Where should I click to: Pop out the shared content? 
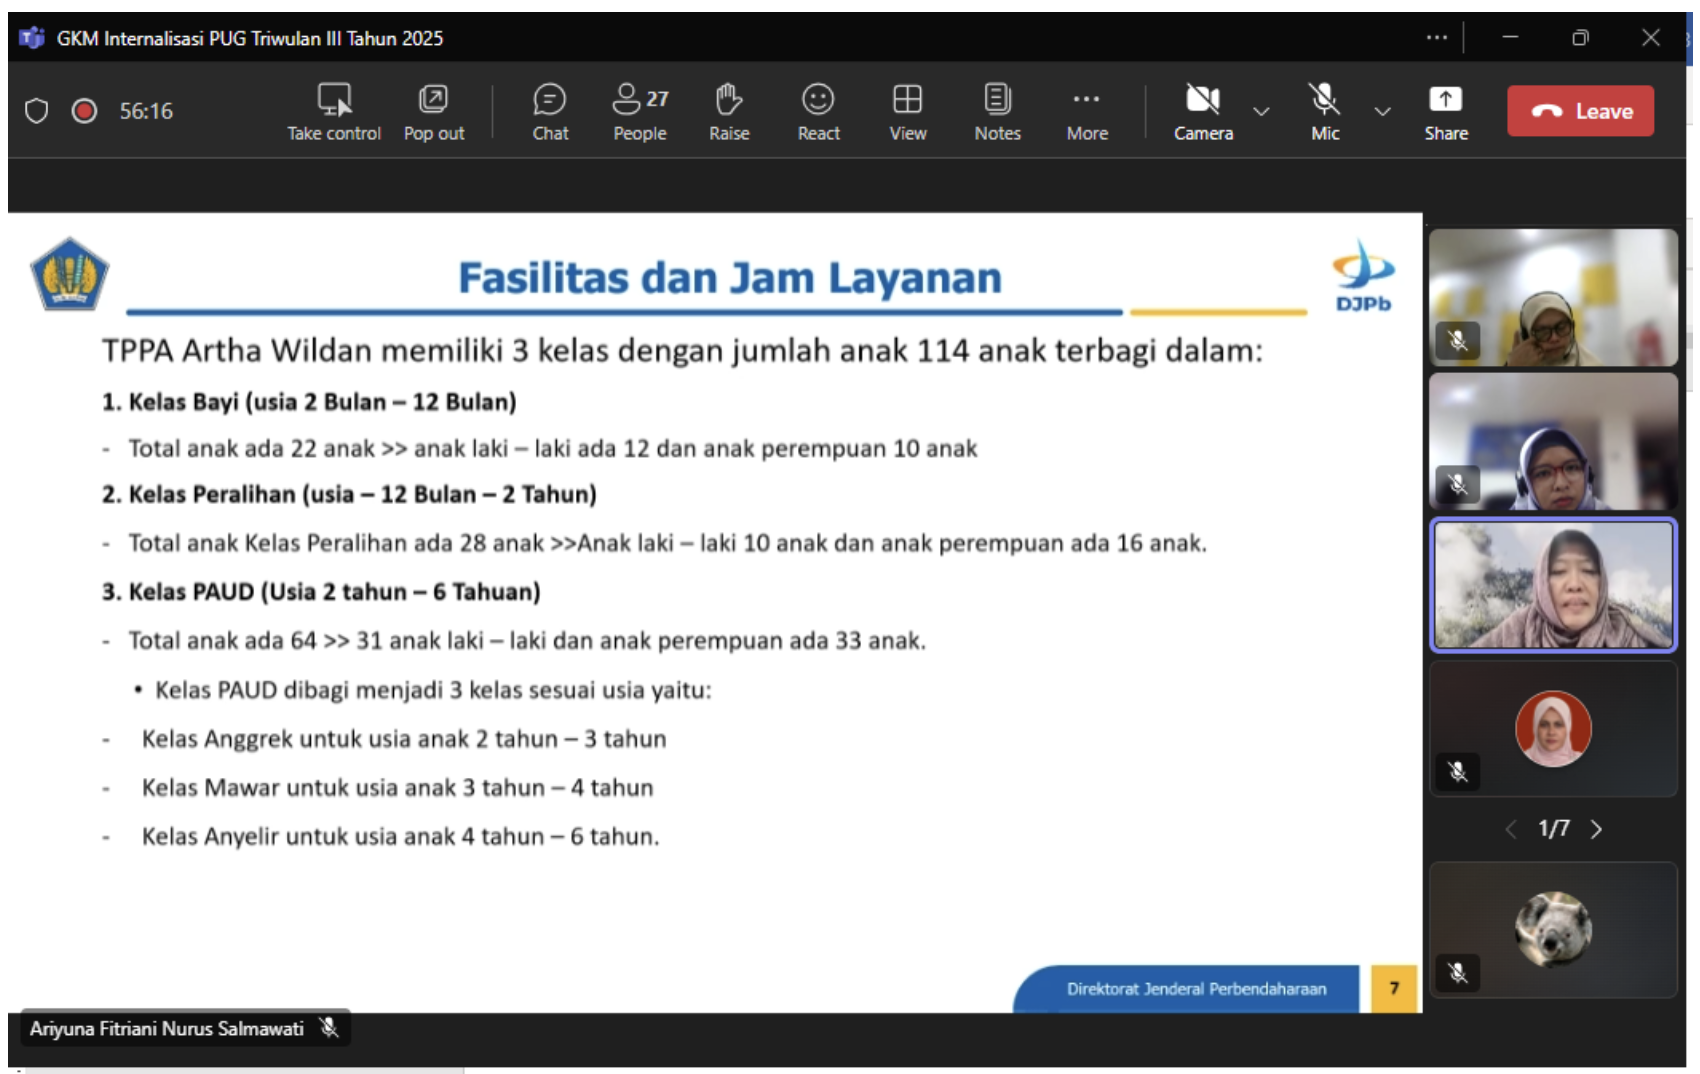433,111
